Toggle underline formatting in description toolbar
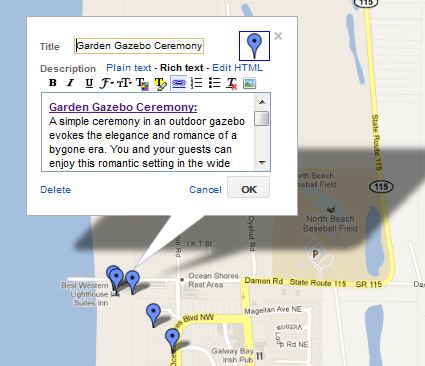425x366 pixels. coord(89,83)
